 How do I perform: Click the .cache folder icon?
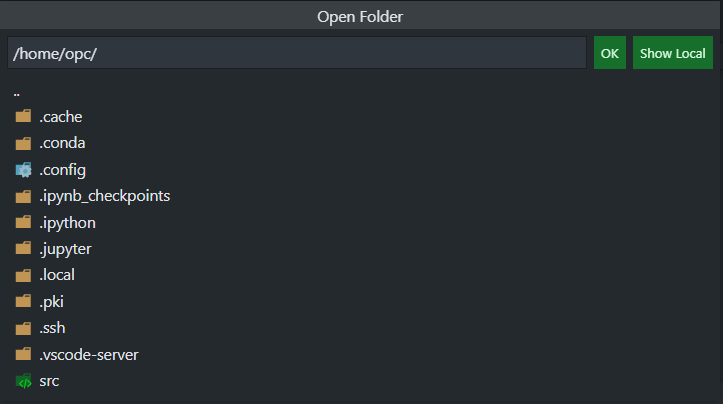(x=23, y=117)
